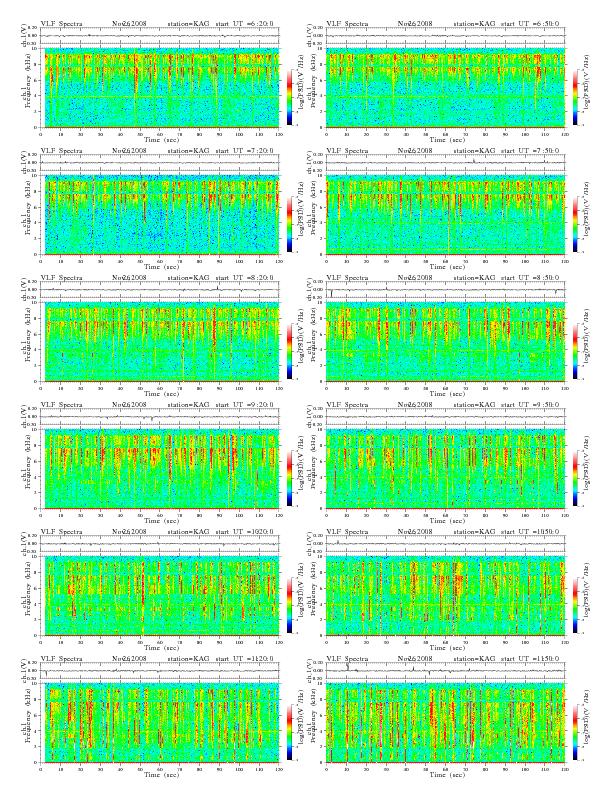Click the ch.1 waveform strip above the 6:50:0 spectrogram

(445, 36)
